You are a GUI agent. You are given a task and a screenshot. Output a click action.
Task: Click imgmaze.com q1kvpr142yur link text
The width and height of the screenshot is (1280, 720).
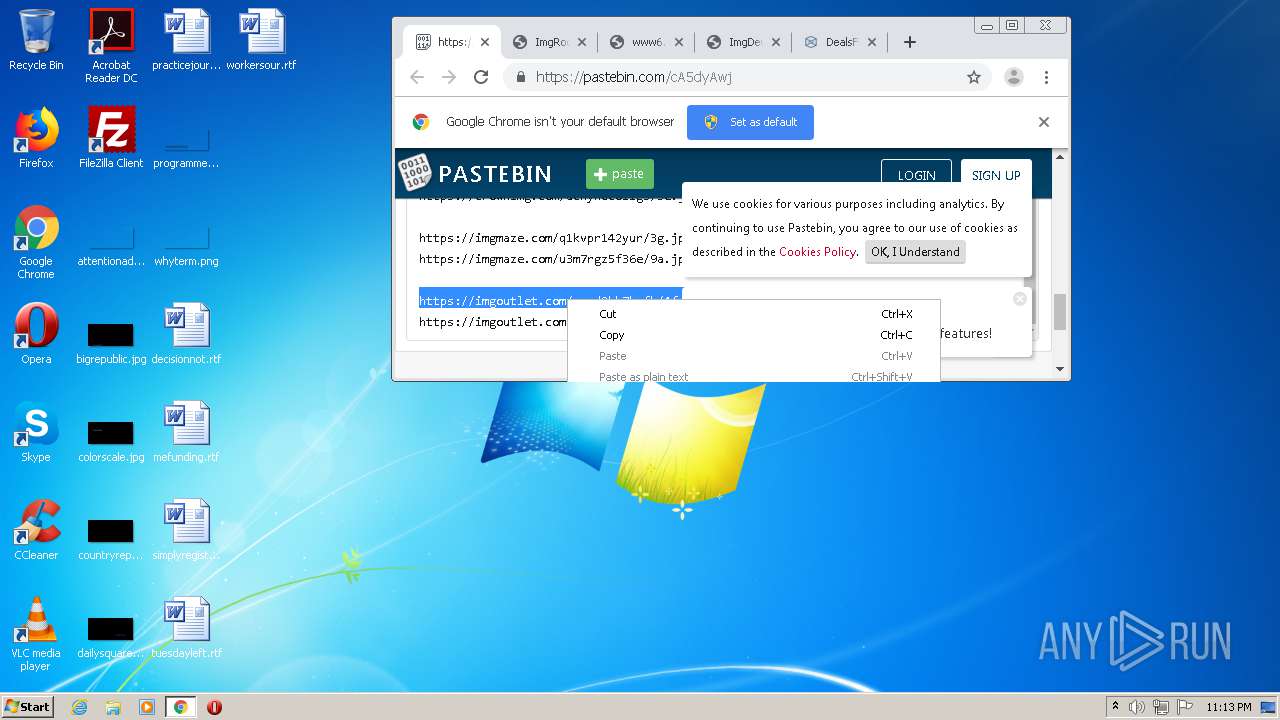[x=550, y=238]
